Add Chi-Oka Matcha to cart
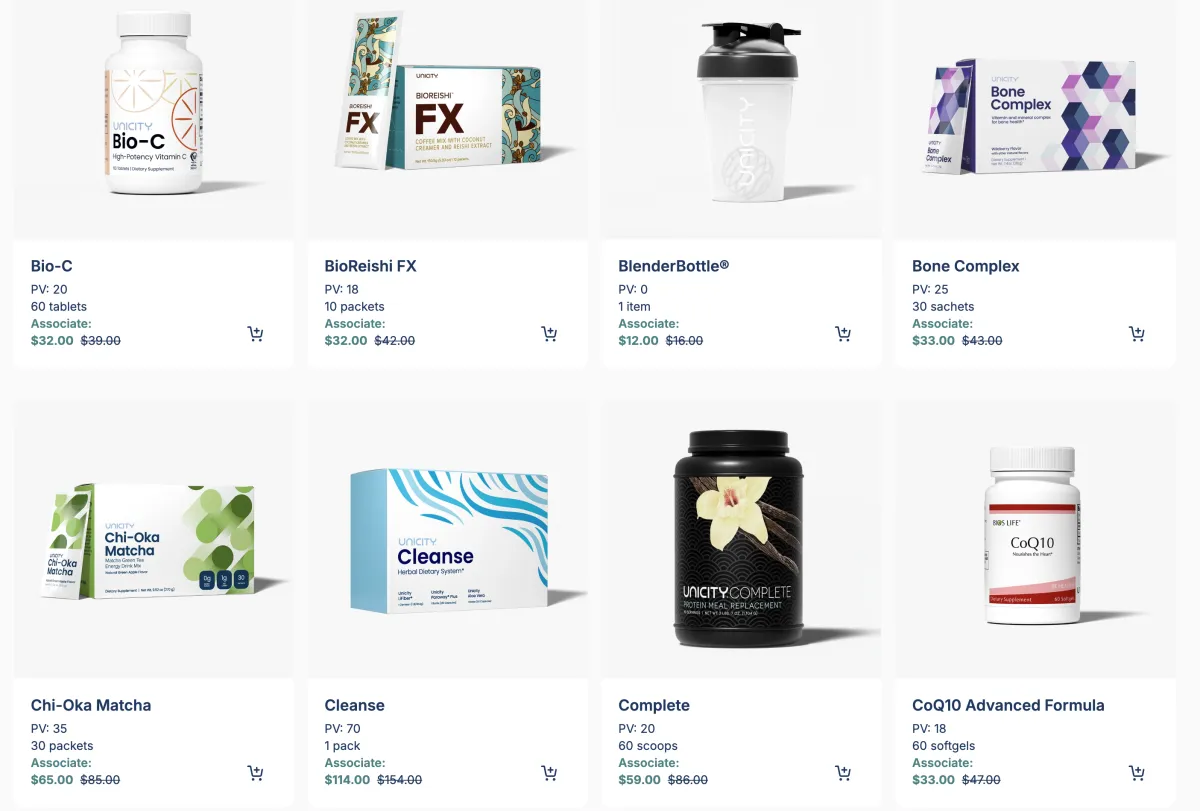This screenshot has width=1200, height=811. [256, 773]
